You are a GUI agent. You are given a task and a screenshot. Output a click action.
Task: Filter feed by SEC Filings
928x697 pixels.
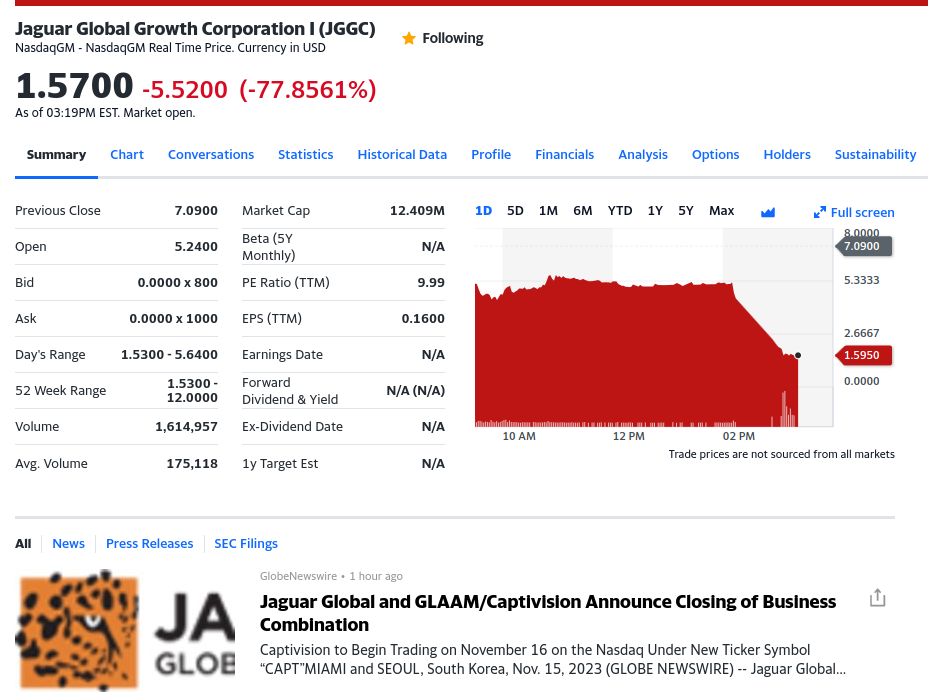(x=246, y=543)
